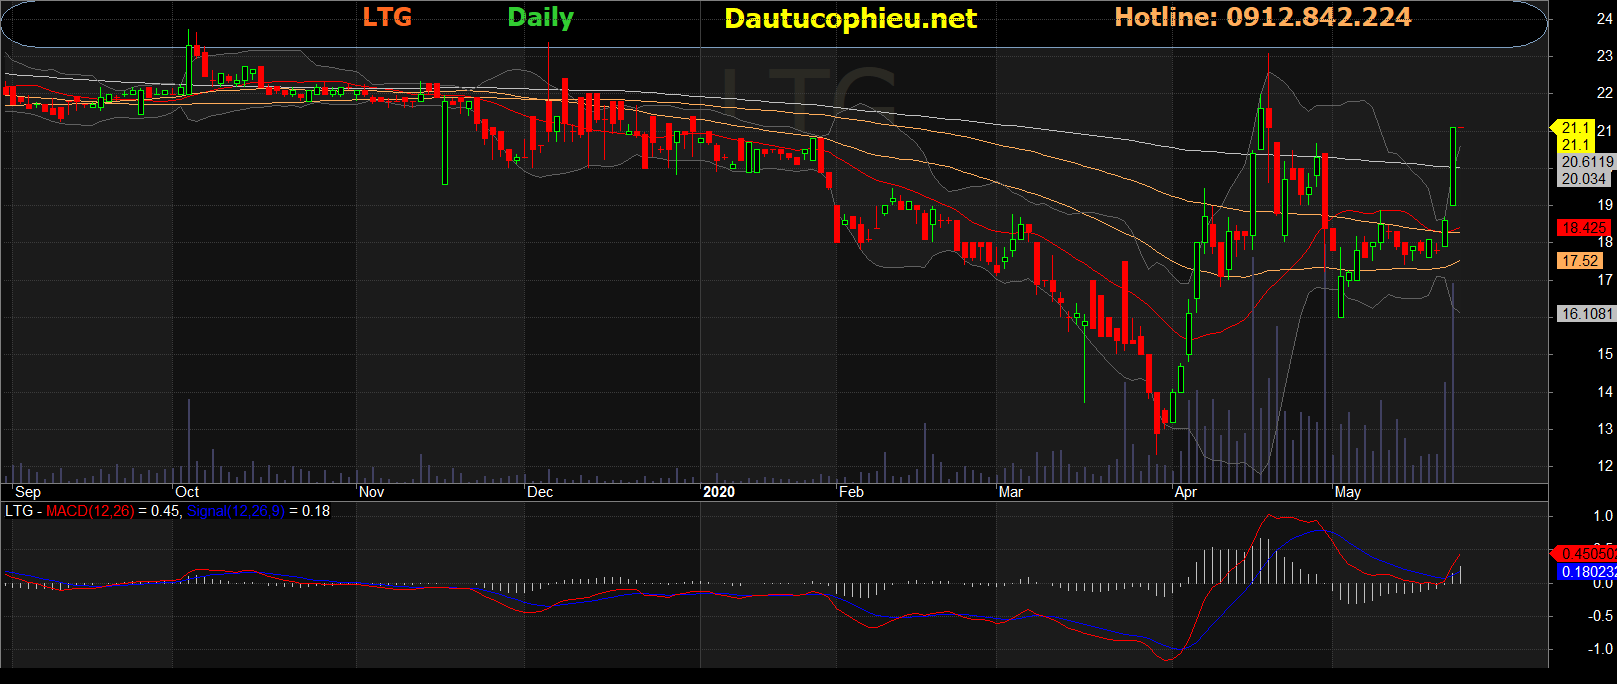Jump to Dec on the time axis
Screen dimensions: 1617x684
click(540, 492)
